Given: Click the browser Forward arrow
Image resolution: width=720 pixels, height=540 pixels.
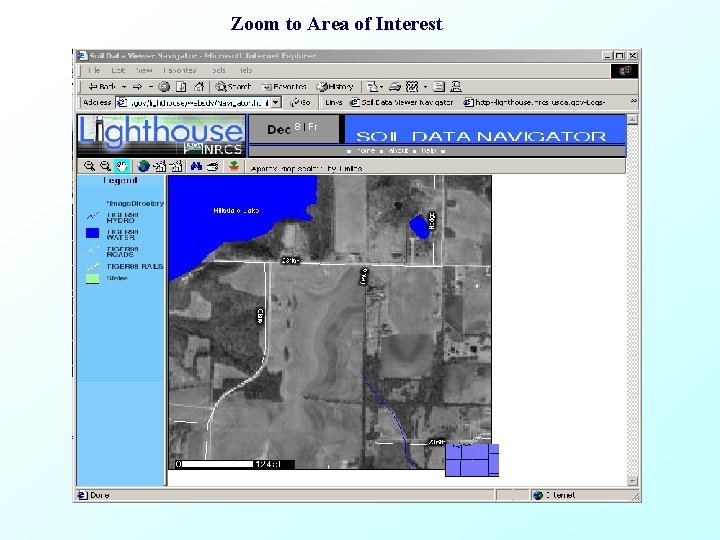Looking at the screenshot, I should click(x=137, y=86).
